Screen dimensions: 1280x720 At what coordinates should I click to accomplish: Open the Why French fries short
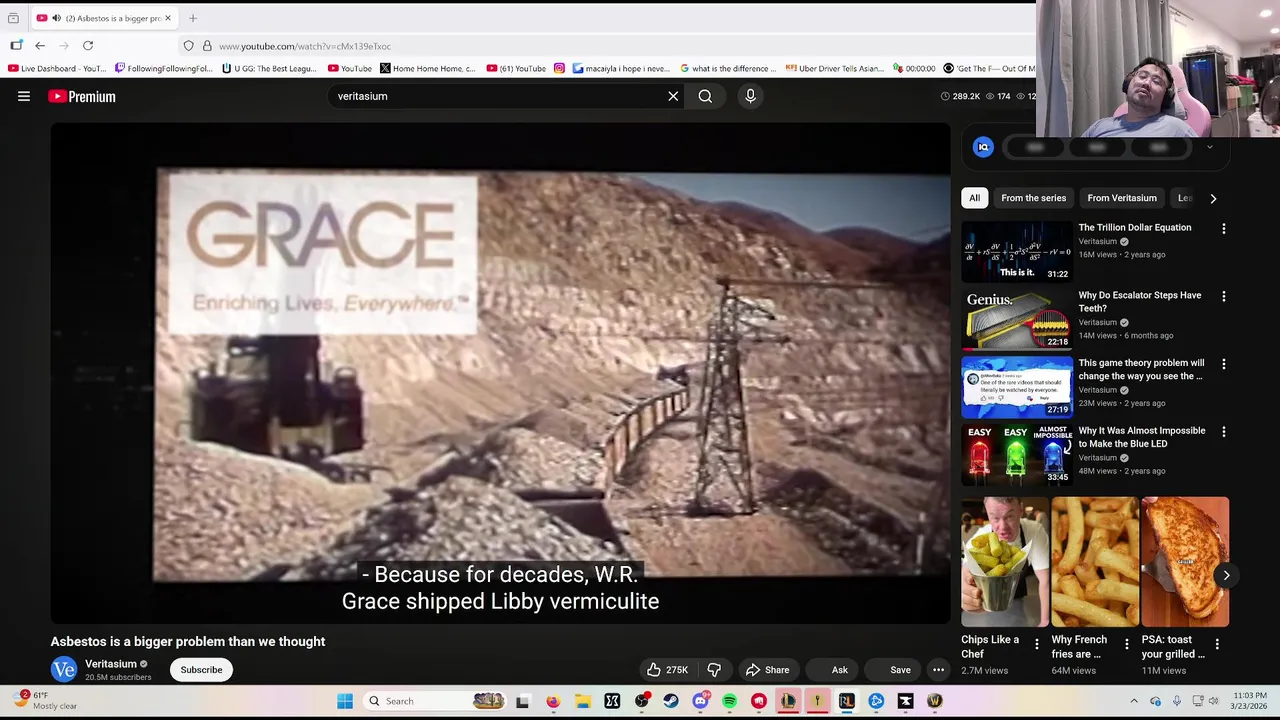tap(1095, 561)
